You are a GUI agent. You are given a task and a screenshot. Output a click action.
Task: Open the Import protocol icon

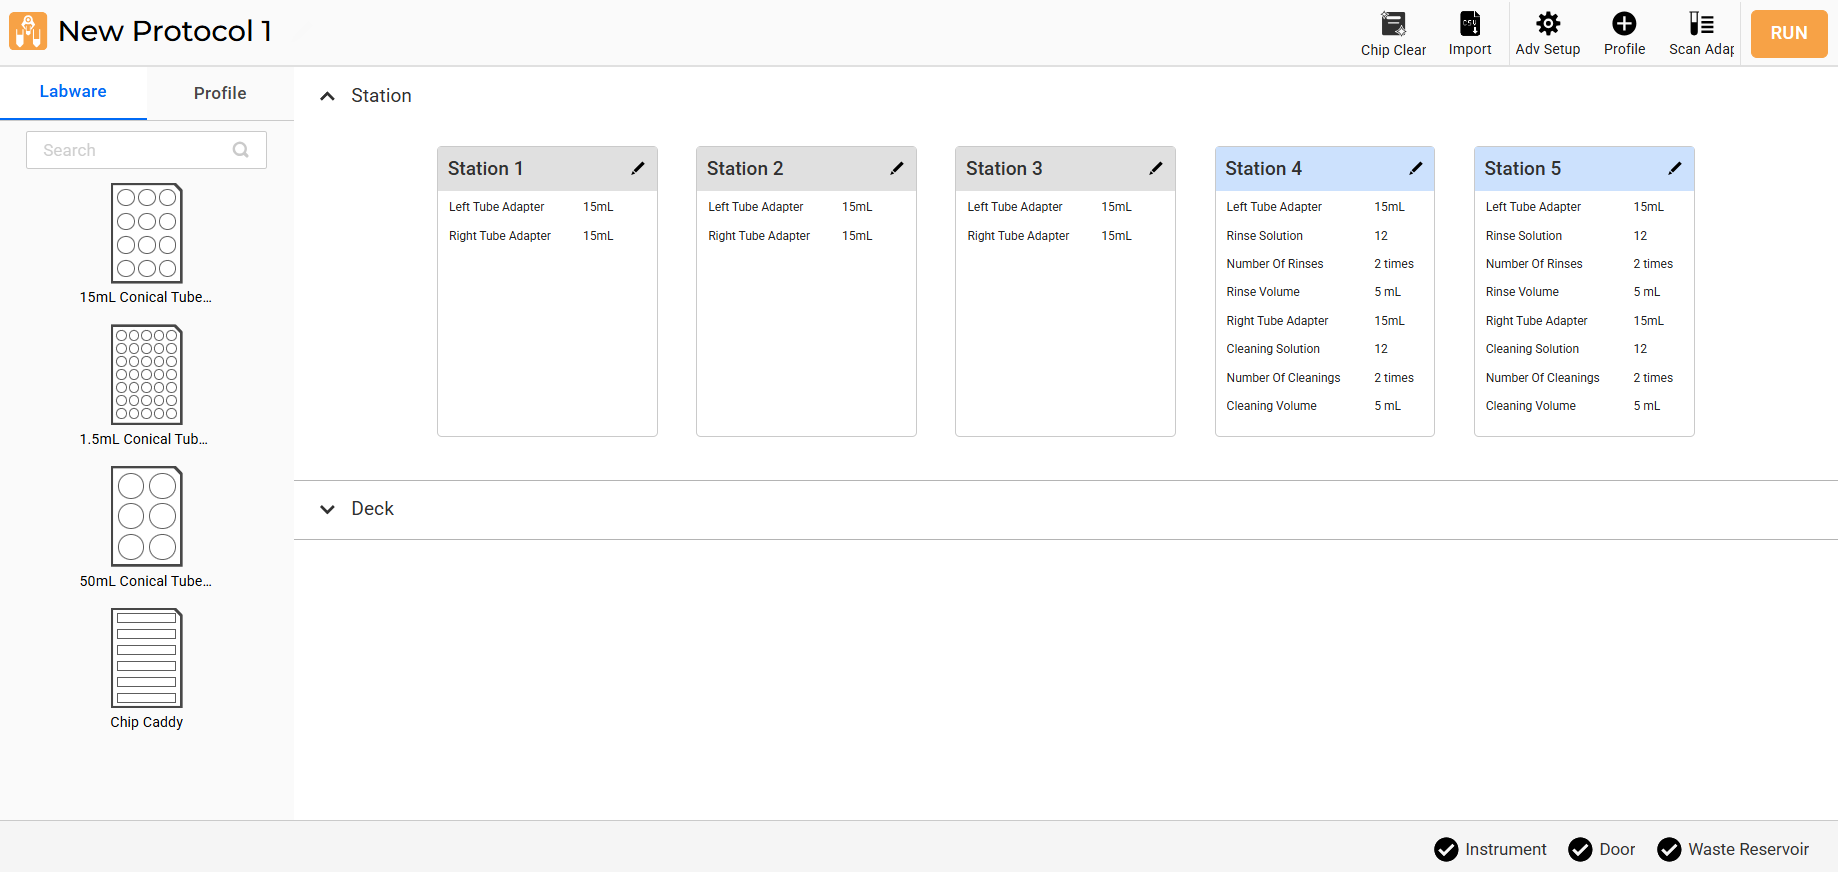coord(1469,24)
